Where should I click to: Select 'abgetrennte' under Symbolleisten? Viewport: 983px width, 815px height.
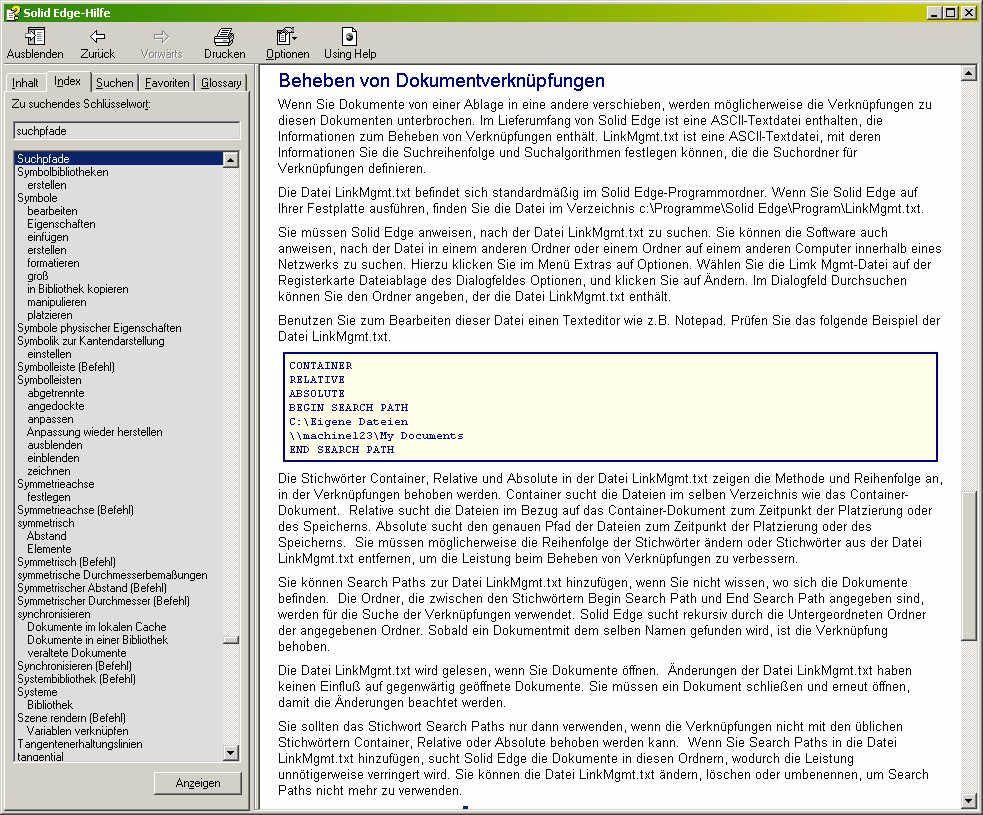[56, 393]
